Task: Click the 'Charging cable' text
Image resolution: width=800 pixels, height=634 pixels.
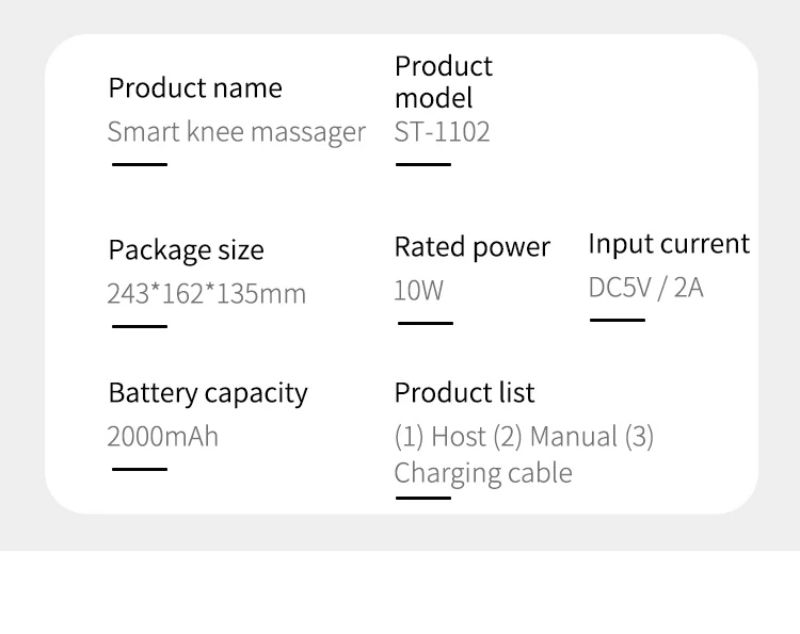Action: click(483, 473)
